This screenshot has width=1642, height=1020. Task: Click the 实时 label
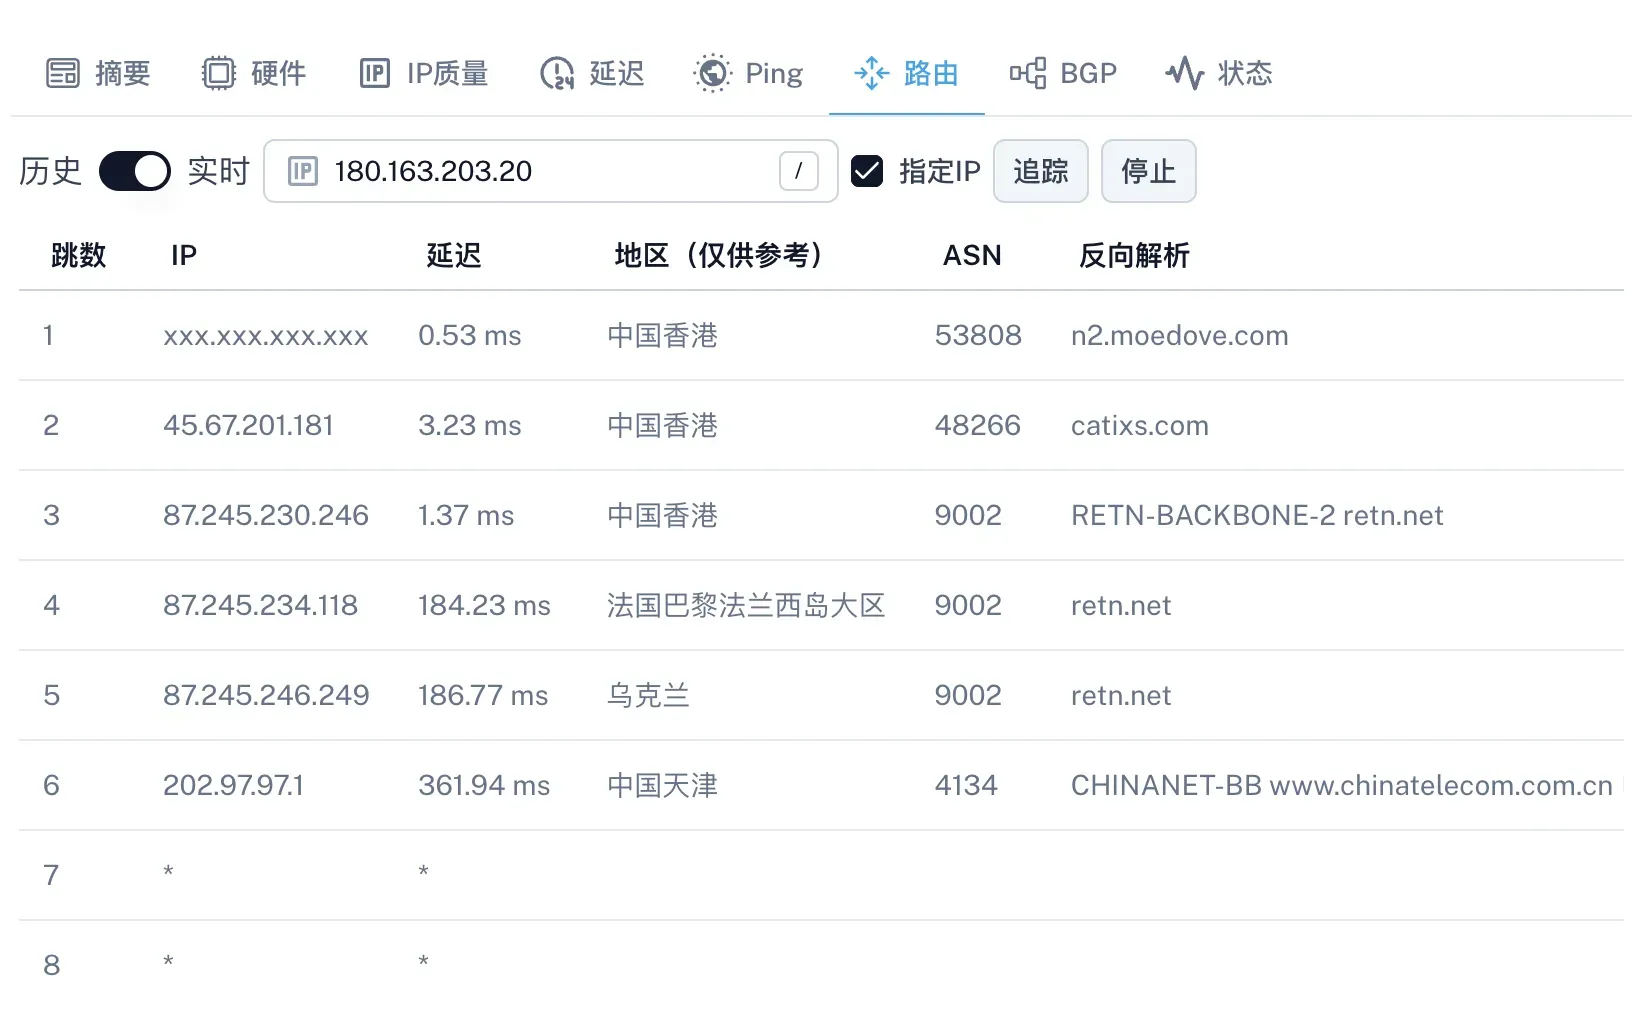pos(218,171)
